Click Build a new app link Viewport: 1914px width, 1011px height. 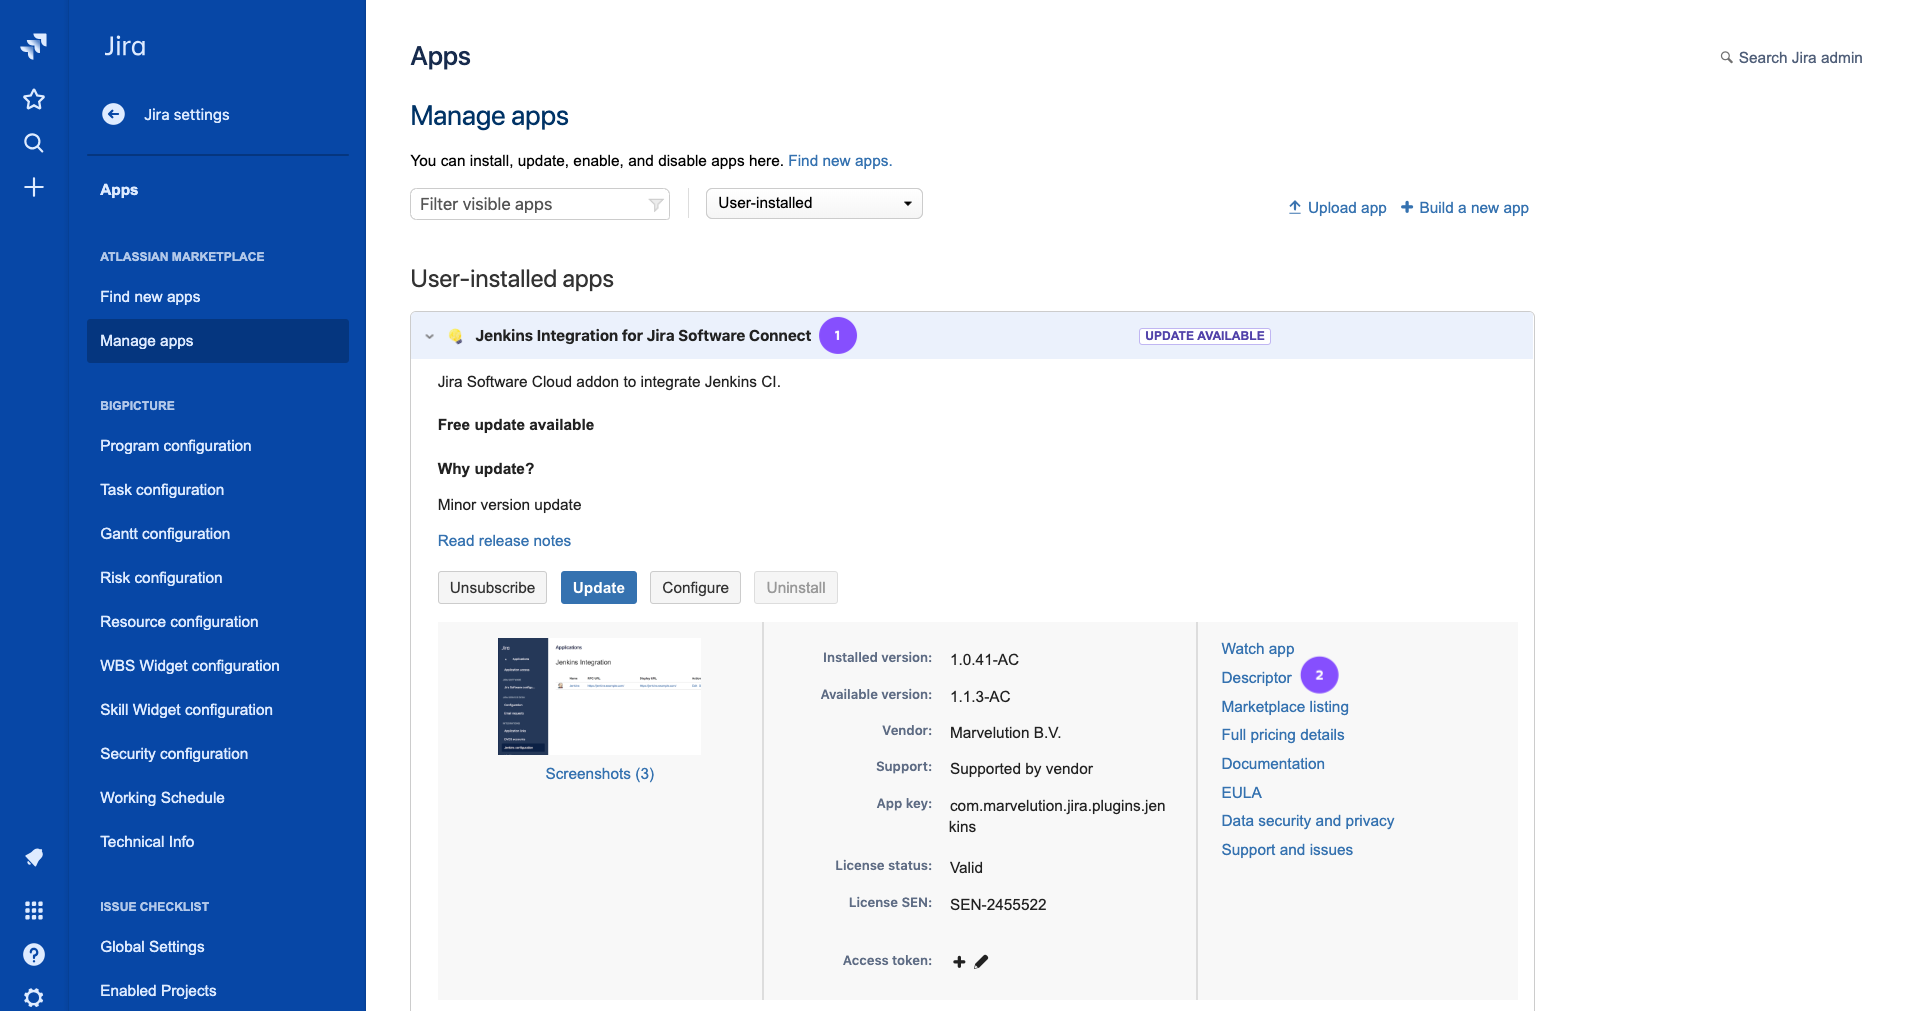click(1474, 208)
